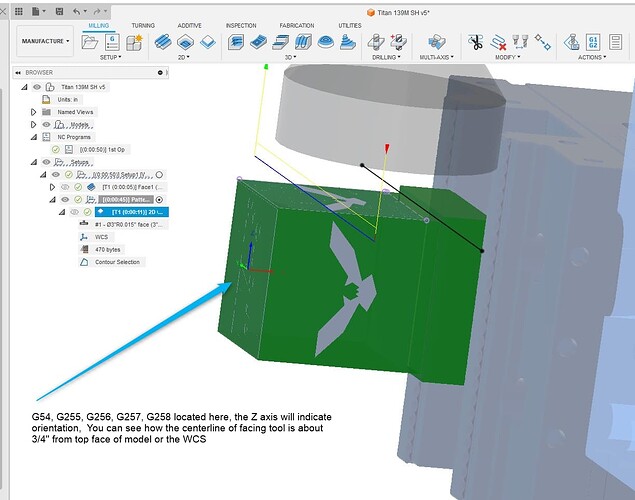Toggle visibility eye of Setup1
The width and height of the screenshot is (635, 500).
56,174
